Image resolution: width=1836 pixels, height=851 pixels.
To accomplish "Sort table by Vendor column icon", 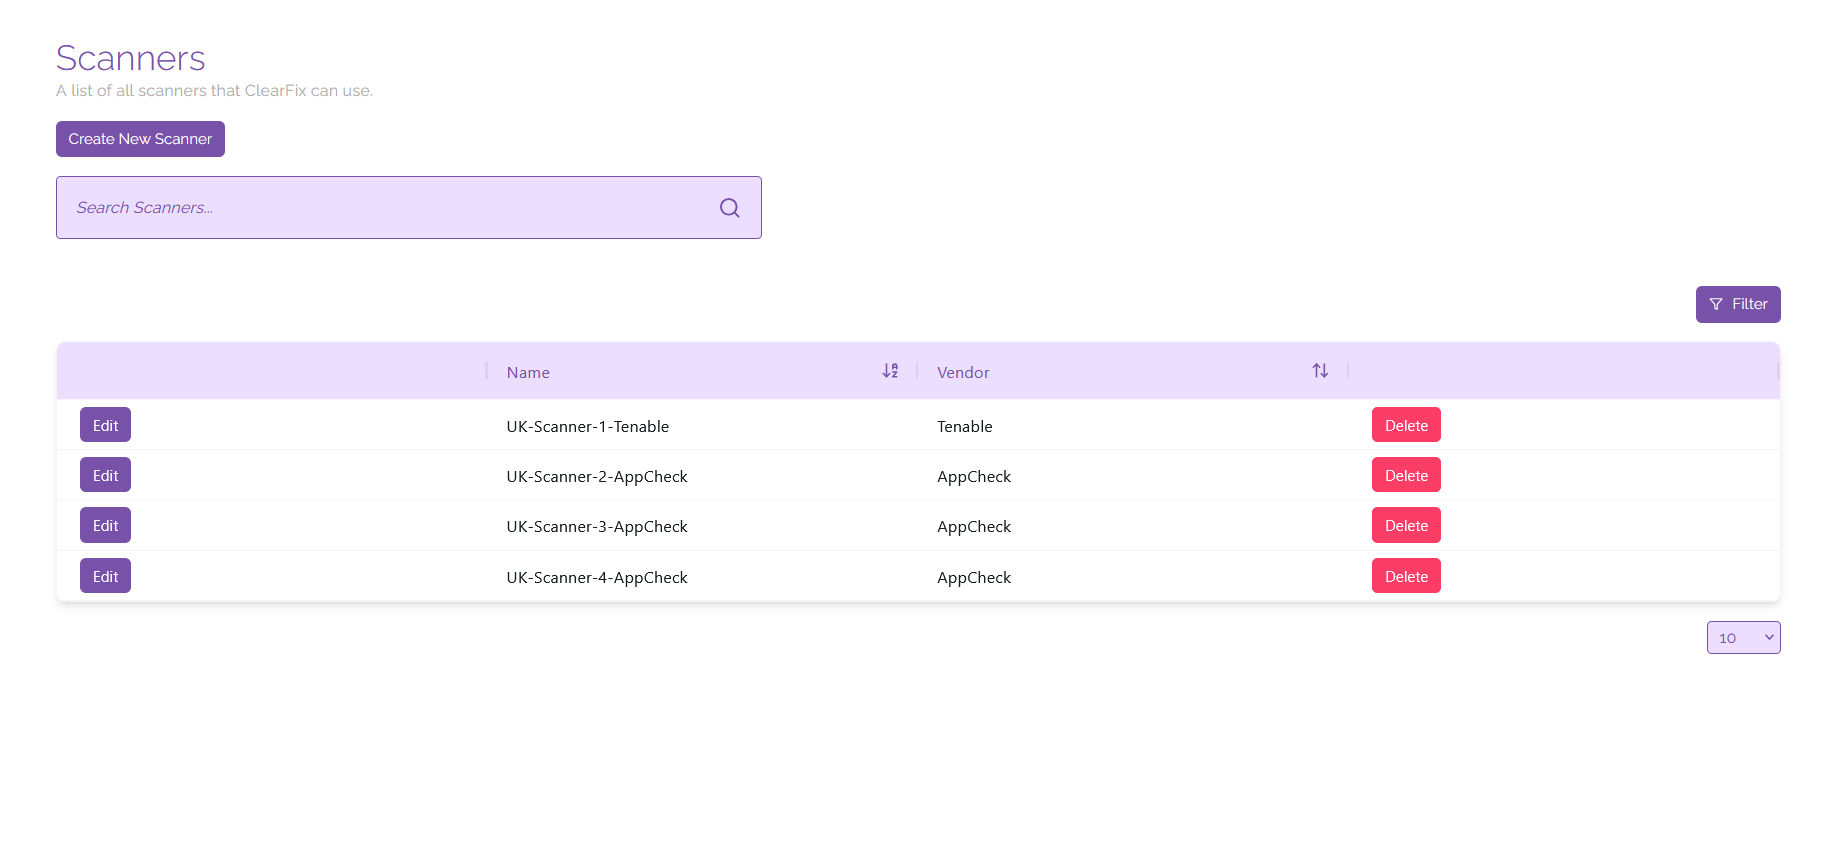I will [x=1320, y=371].
